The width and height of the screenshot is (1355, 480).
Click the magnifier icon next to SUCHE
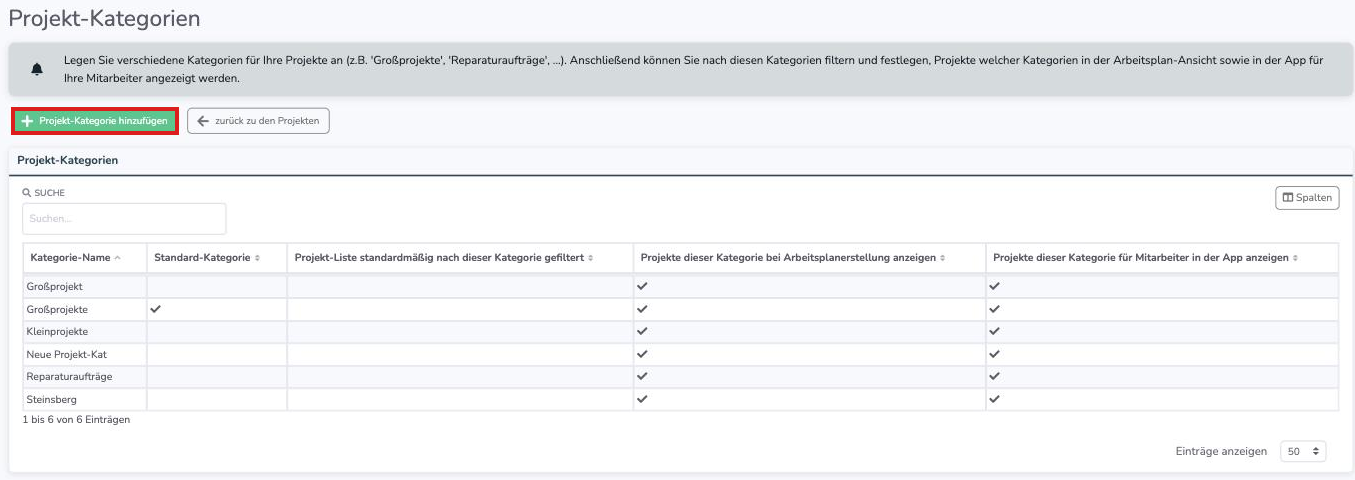(x=27, y=192)
